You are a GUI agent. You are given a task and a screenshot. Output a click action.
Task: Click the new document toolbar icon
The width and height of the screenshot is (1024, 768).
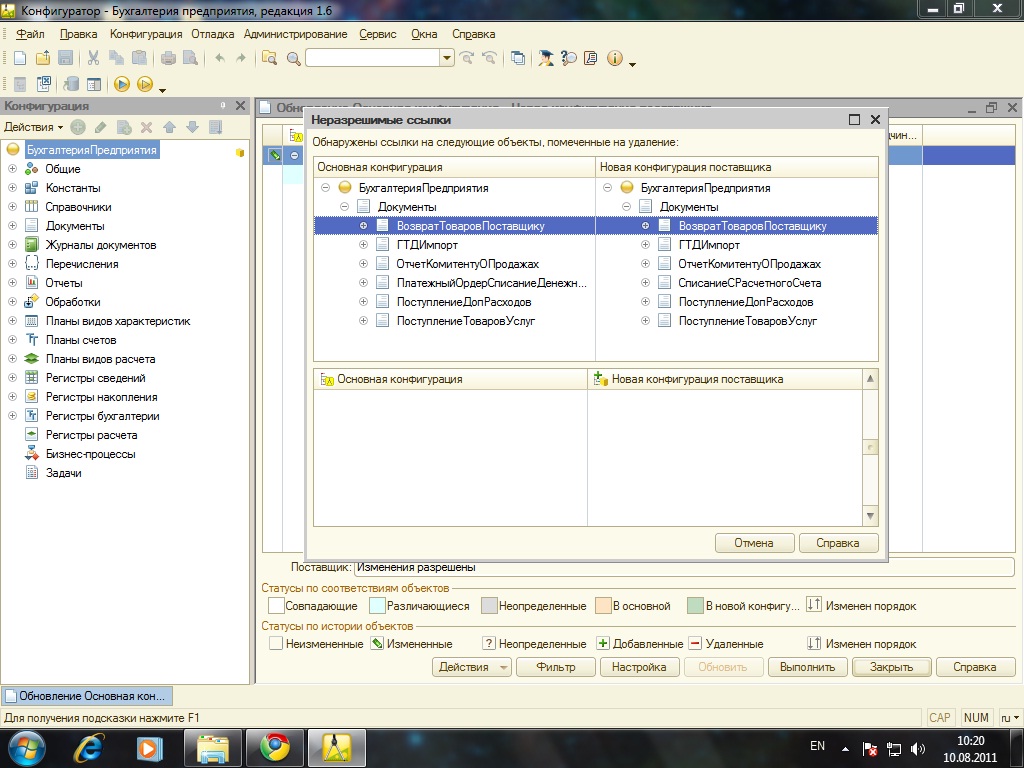[x=20, y=58]
